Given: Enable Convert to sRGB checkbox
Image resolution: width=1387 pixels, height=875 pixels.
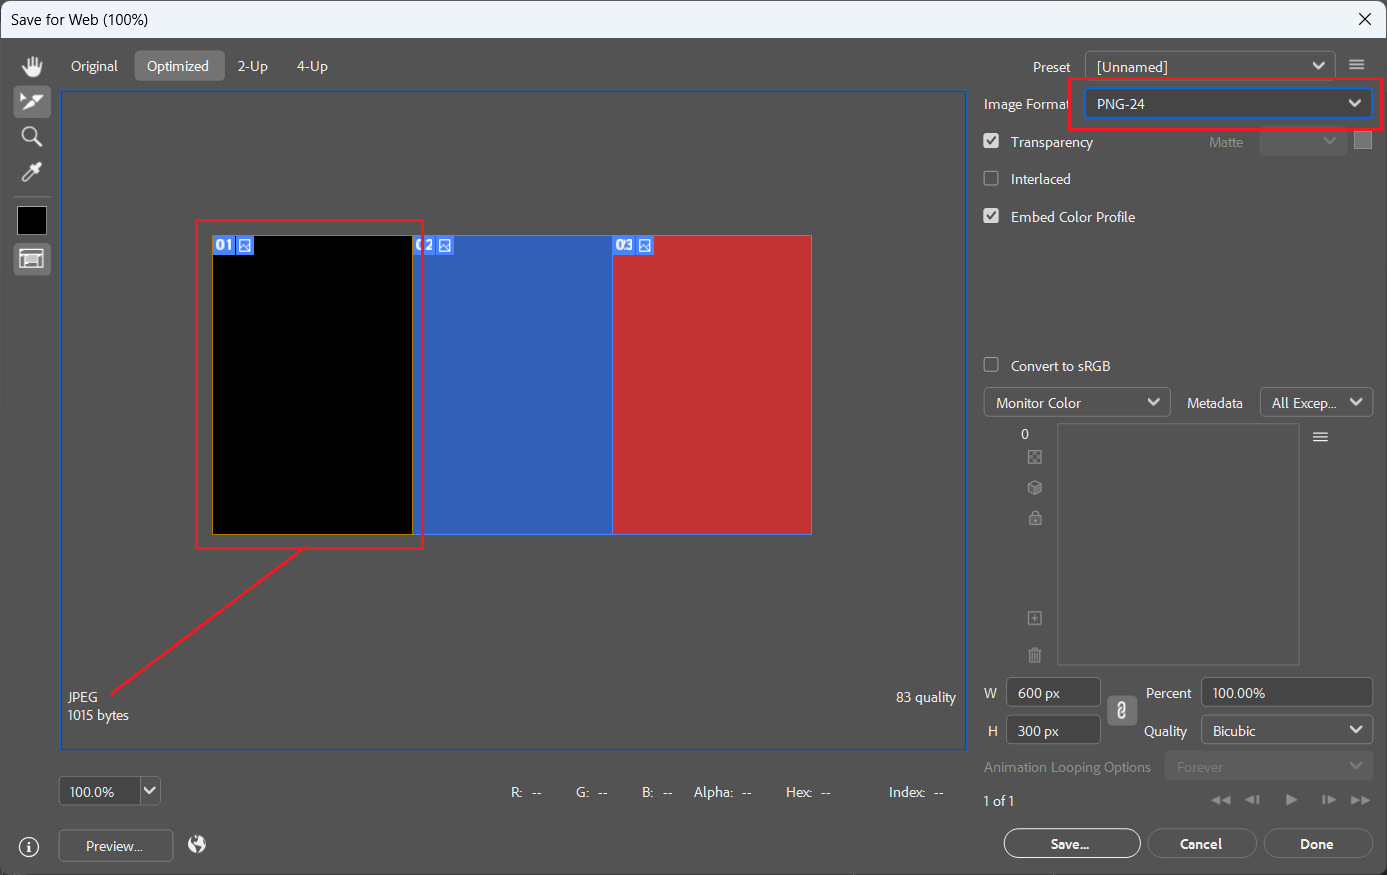Looking at the screenshot, I should pyautogui.click(x=991, y=365).
